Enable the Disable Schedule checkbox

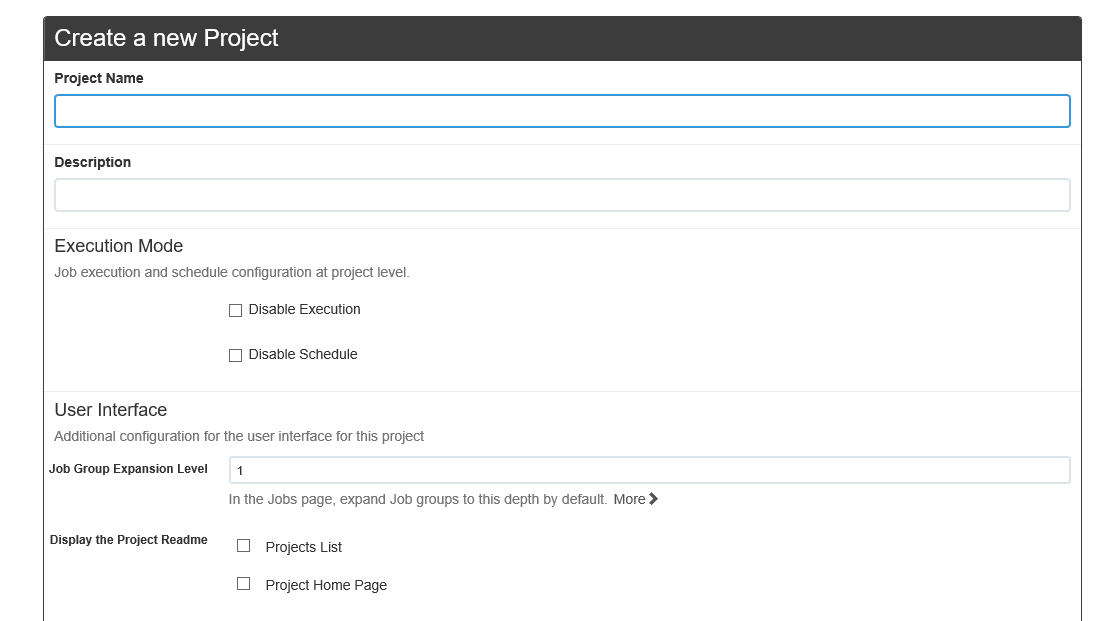[x=236, y=356]
